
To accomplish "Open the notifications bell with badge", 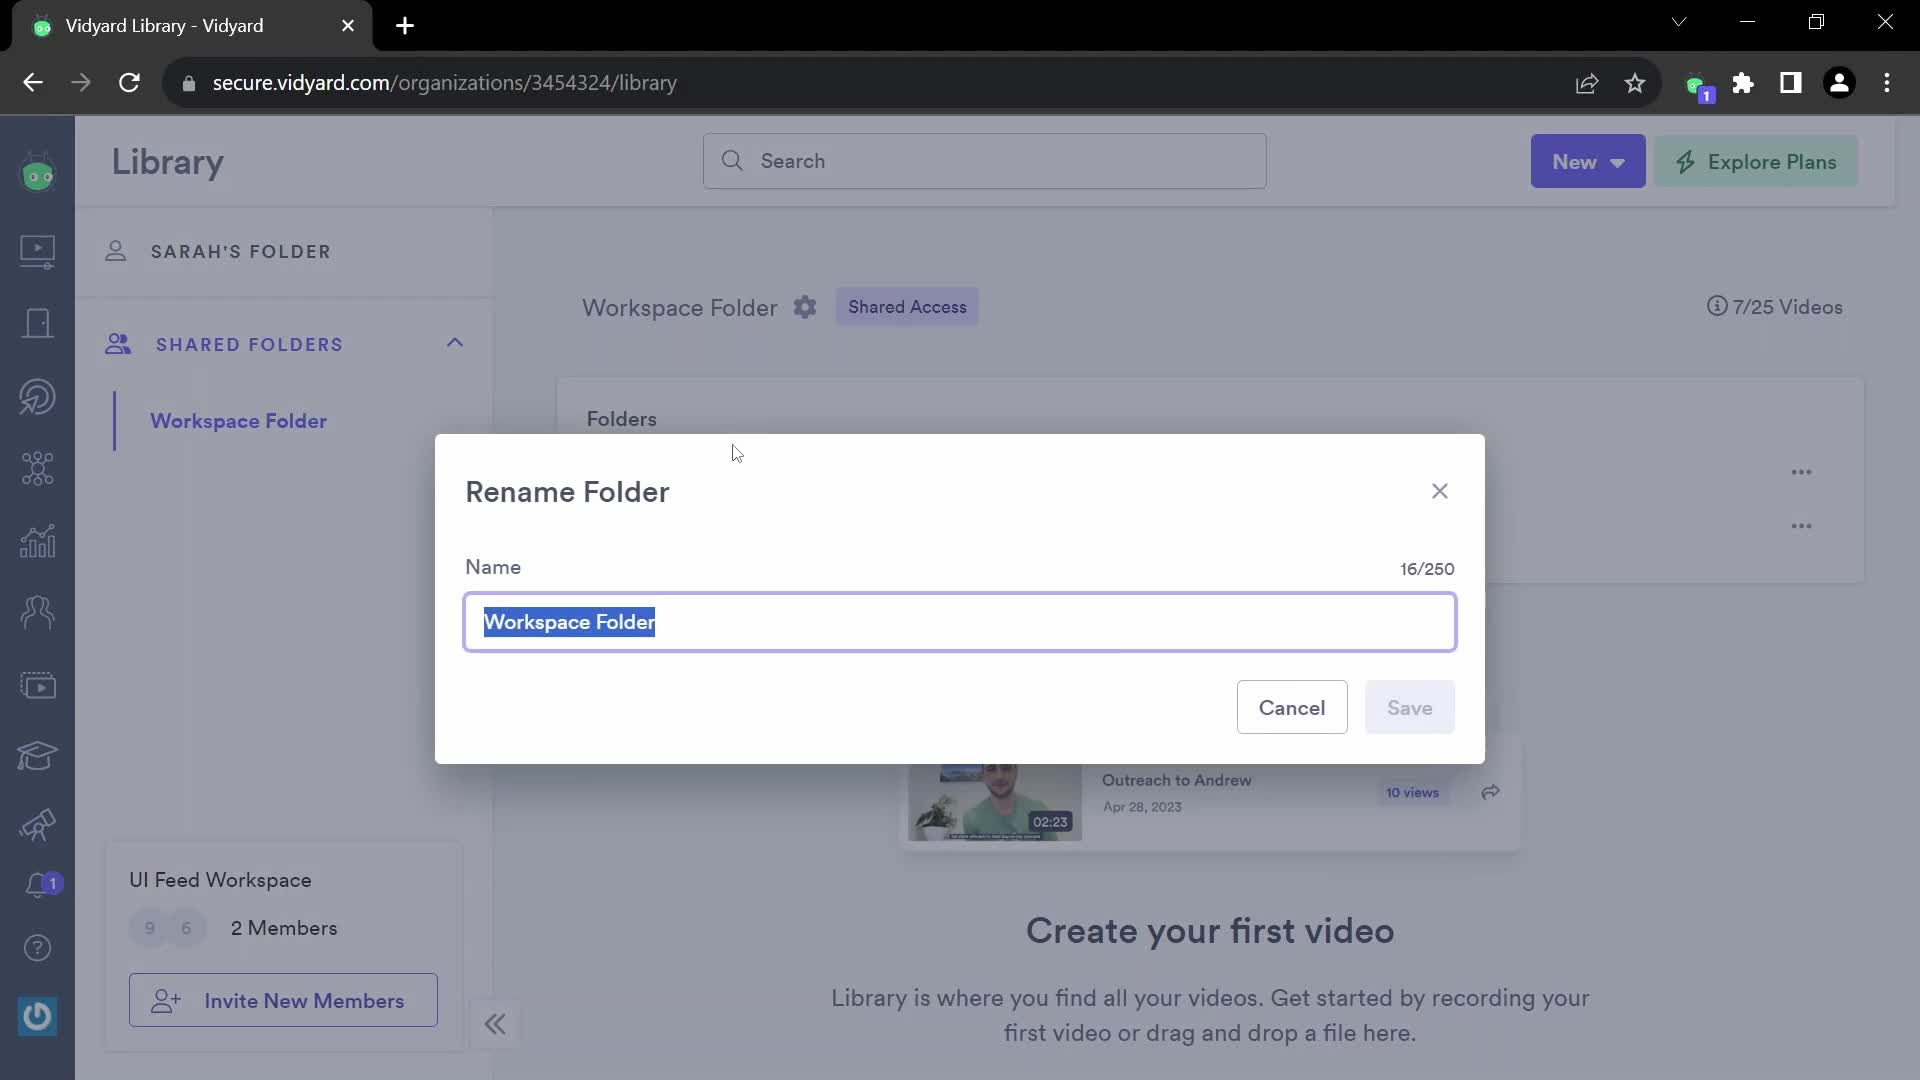I will tap(42, 885).
